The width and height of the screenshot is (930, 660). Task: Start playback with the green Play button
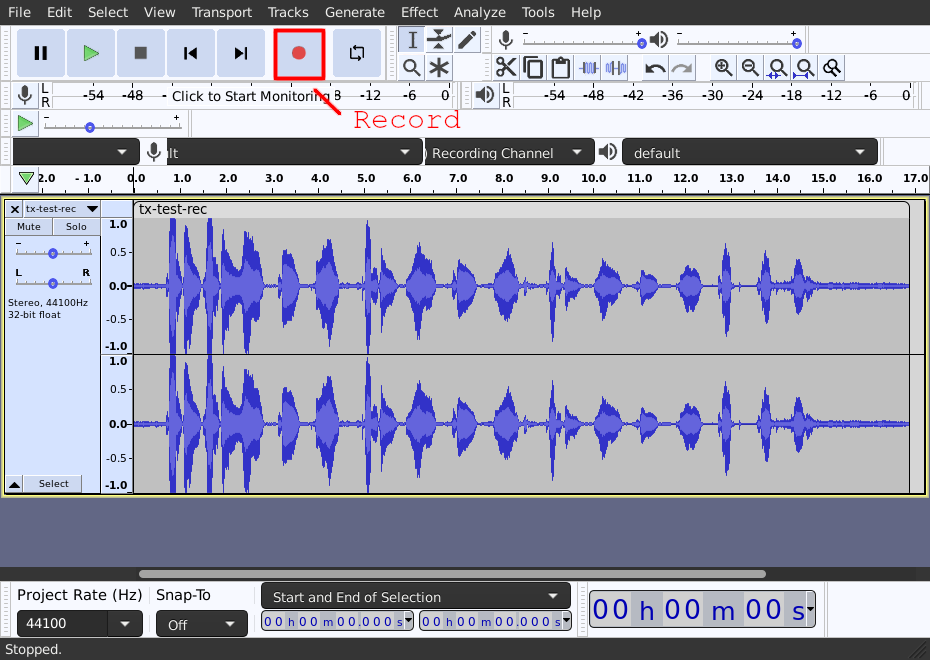[x=91, y=53]
